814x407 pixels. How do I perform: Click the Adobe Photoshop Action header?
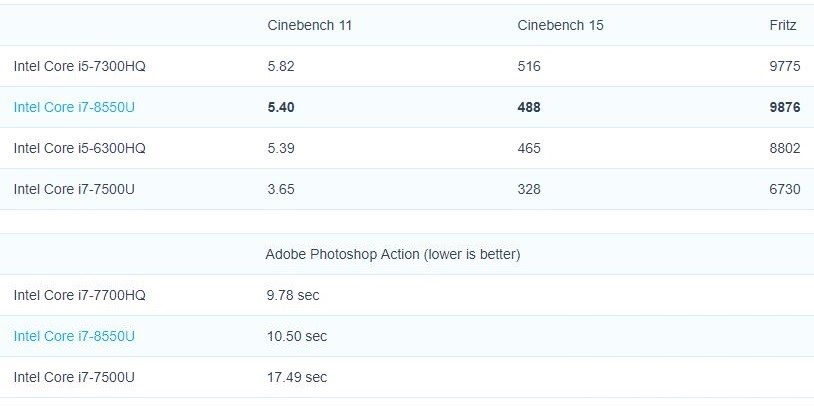[x=392, y=254]
